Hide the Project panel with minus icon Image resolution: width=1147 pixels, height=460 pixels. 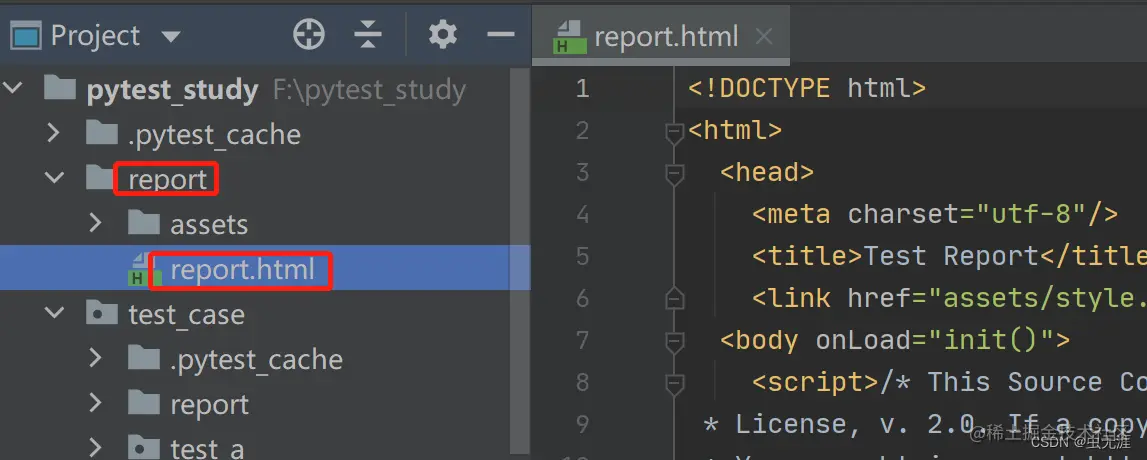click(501, 34)
